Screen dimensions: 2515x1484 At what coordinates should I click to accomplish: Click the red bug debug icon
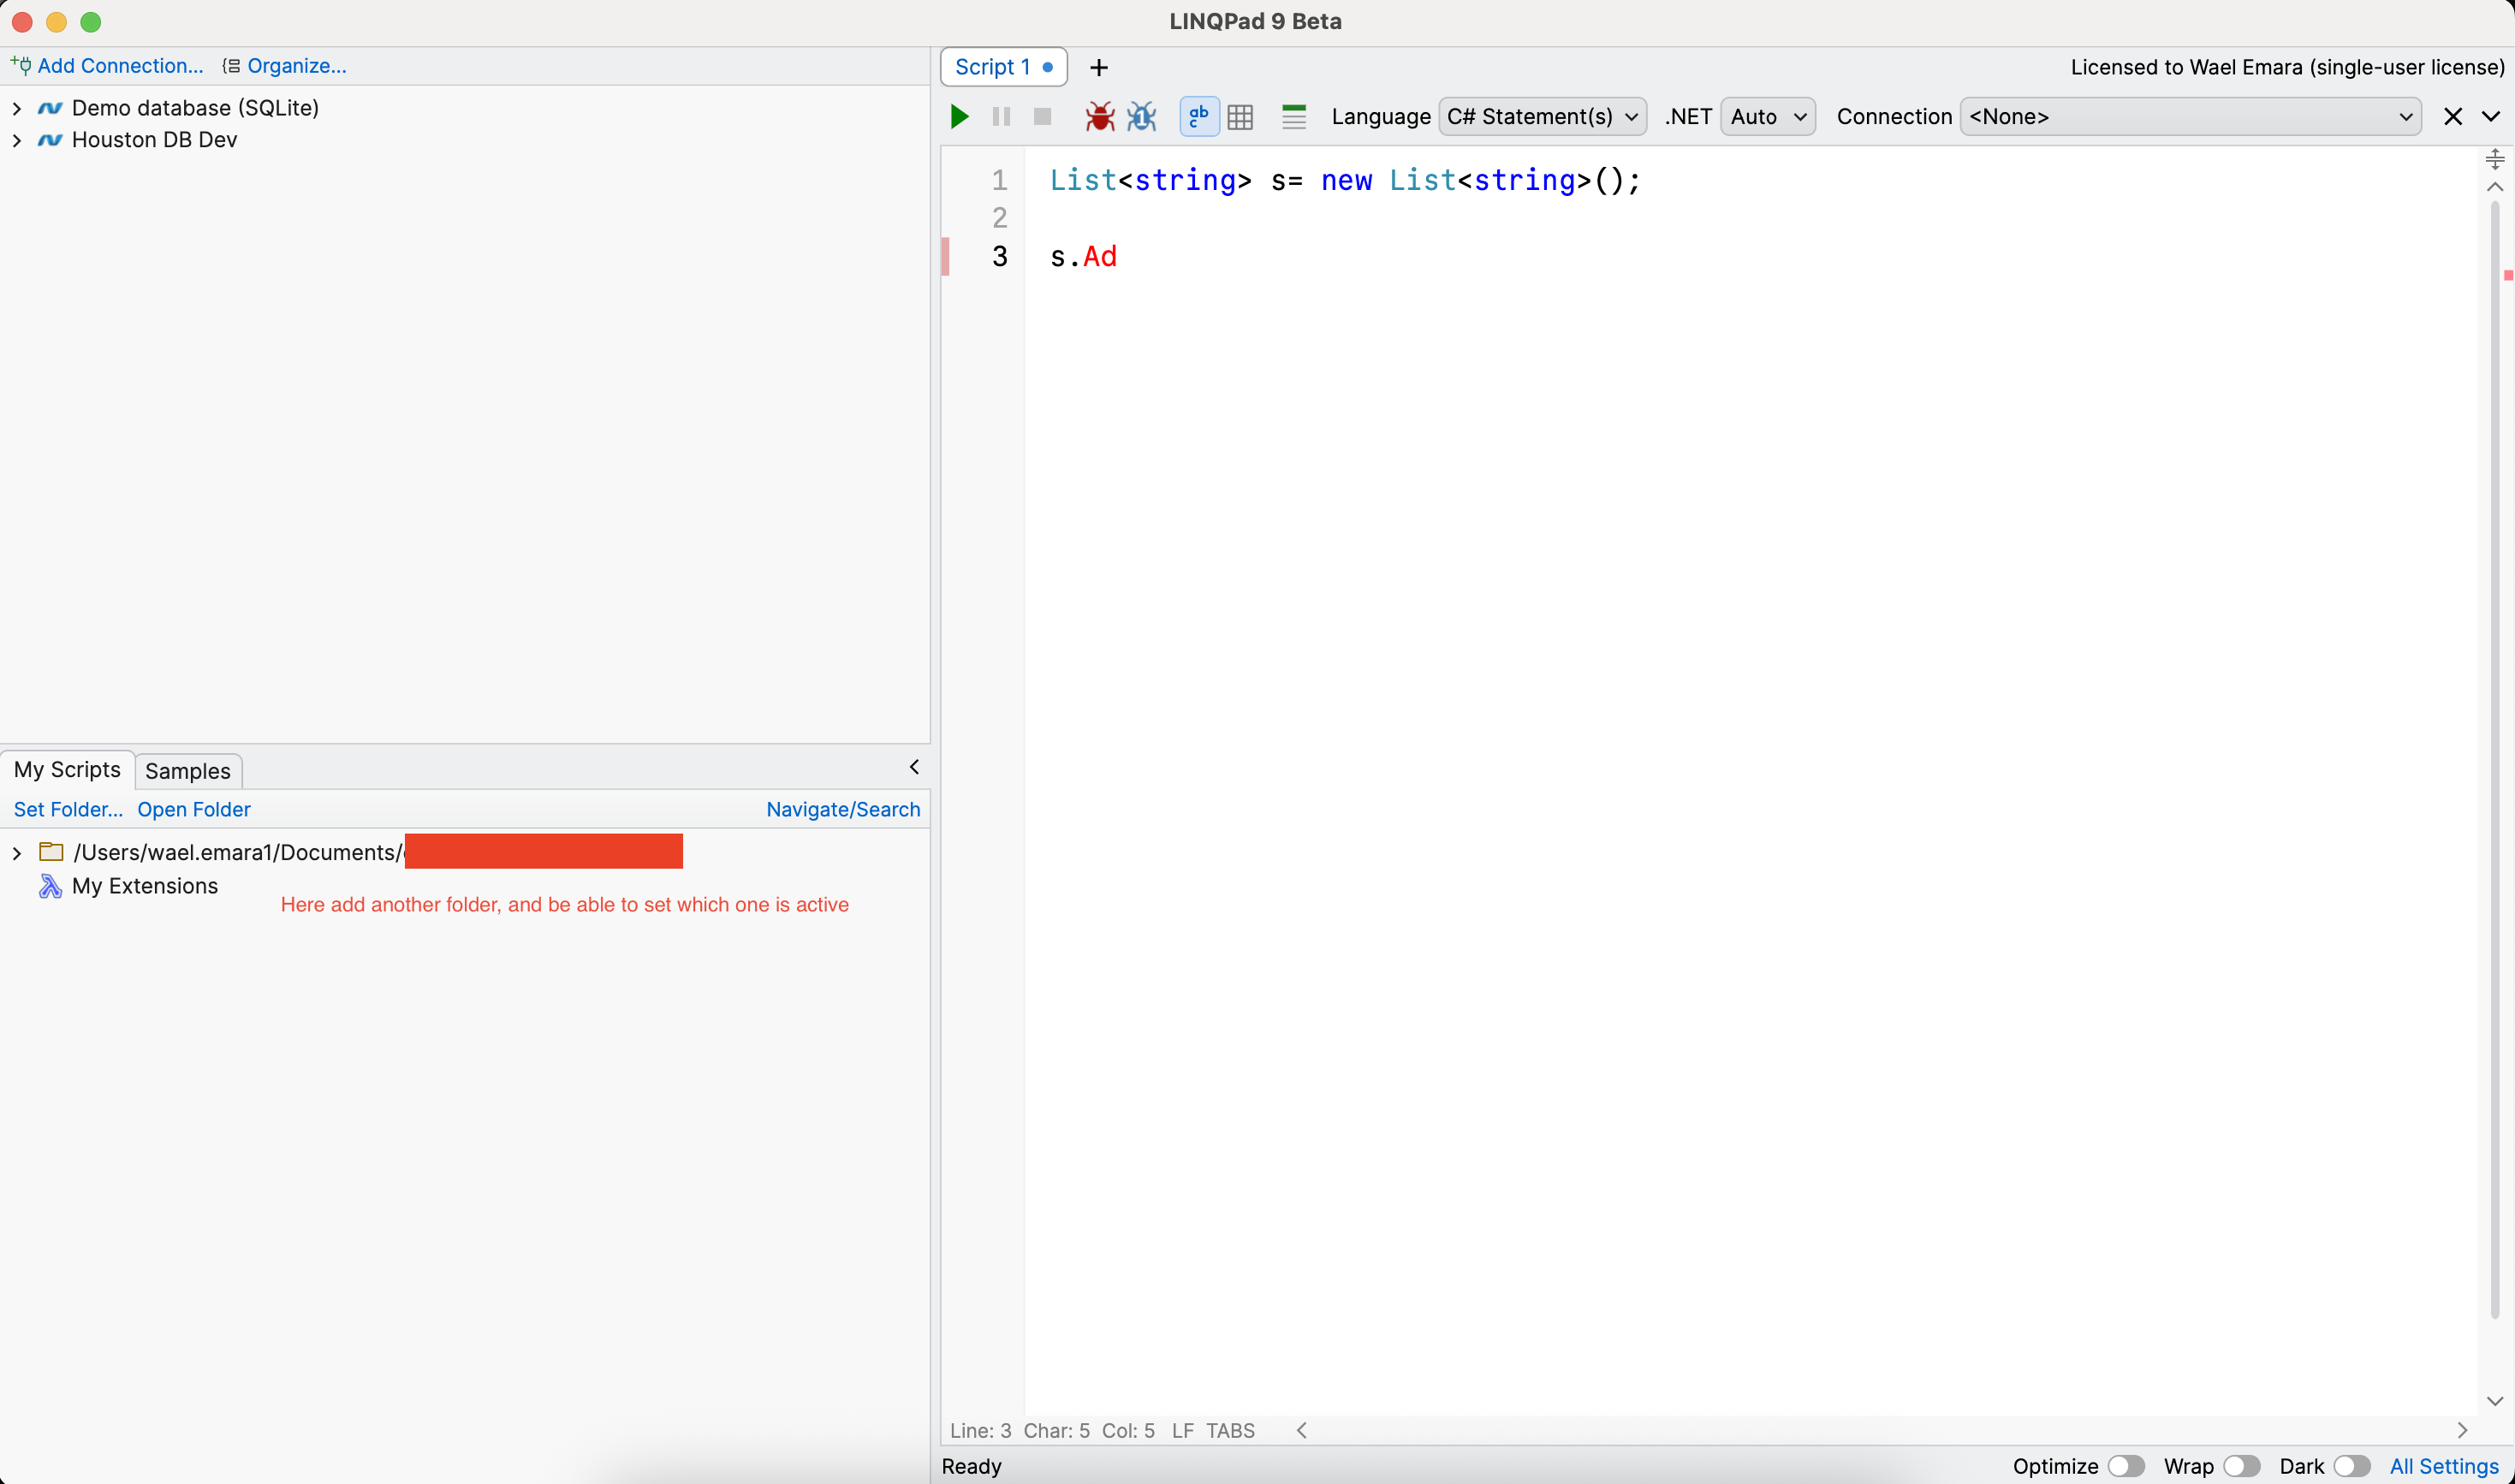tap(1099, 117)
